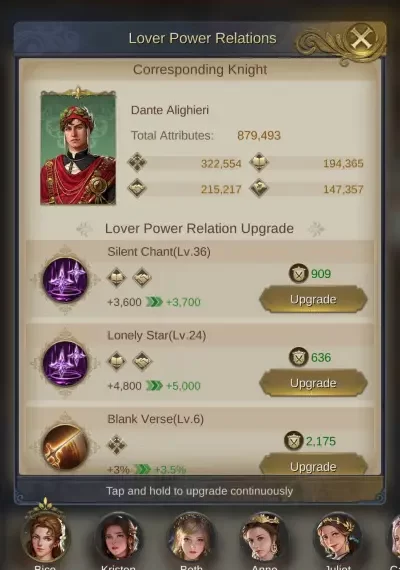Tap the token icon next to 636
Image resolution: width=400 pixels, height=570 pixels.
(x=299, y=357)
